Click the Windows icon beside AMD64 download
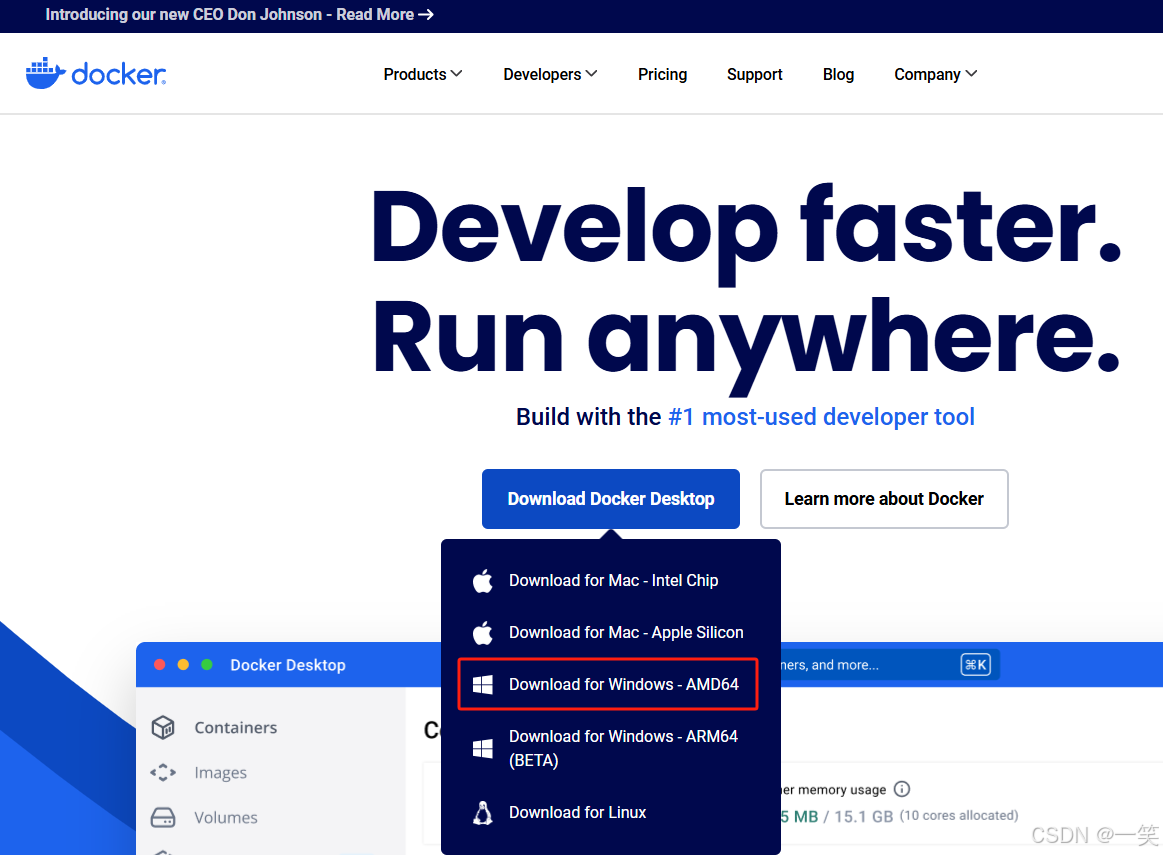The width and height of the screenshot is (1163, 855). 483,684
